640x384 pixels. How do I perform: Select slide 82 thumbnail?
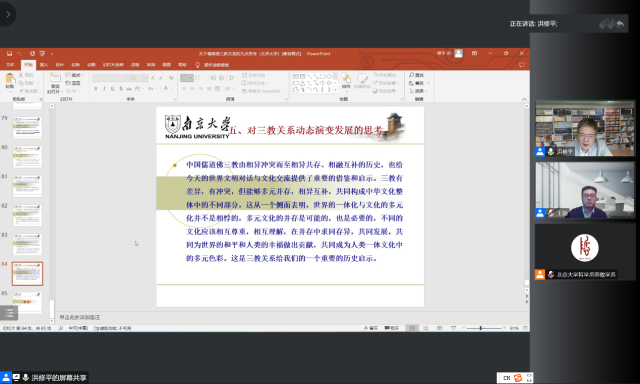pyautogui.click(x=27, y=215)
